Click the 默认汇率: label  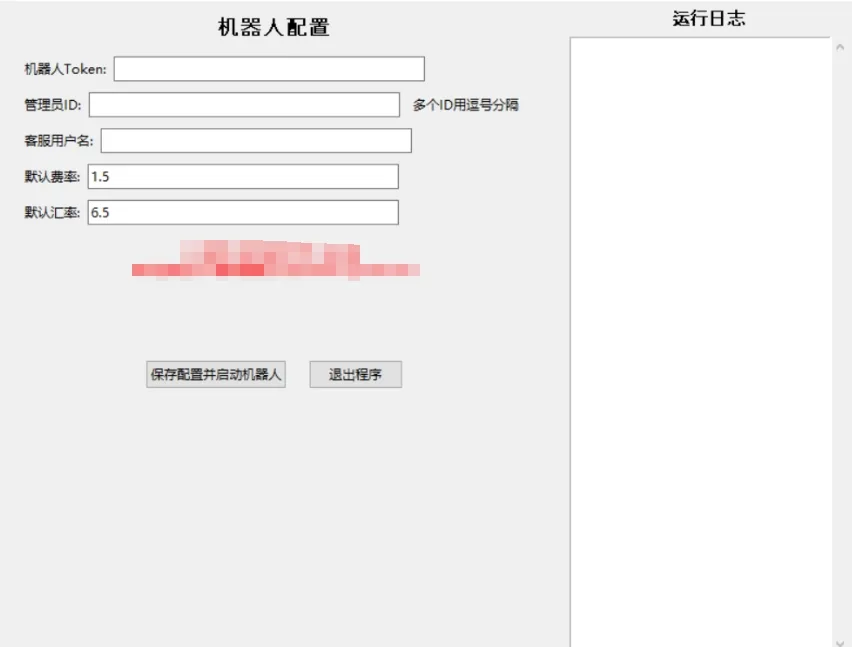[53, 213]
